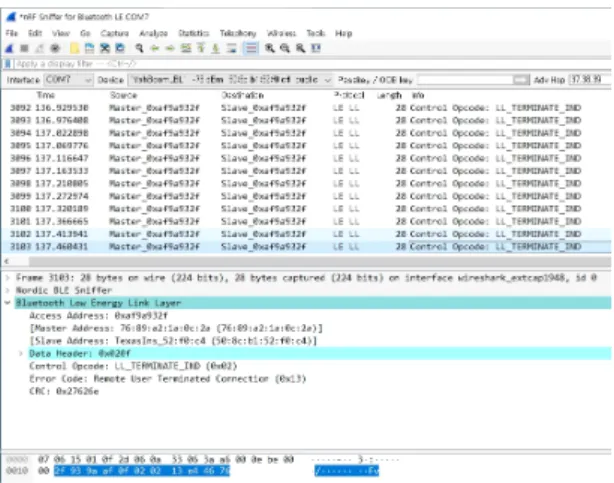Expand the Nordic BLE Sniffer node

[7, 290]
